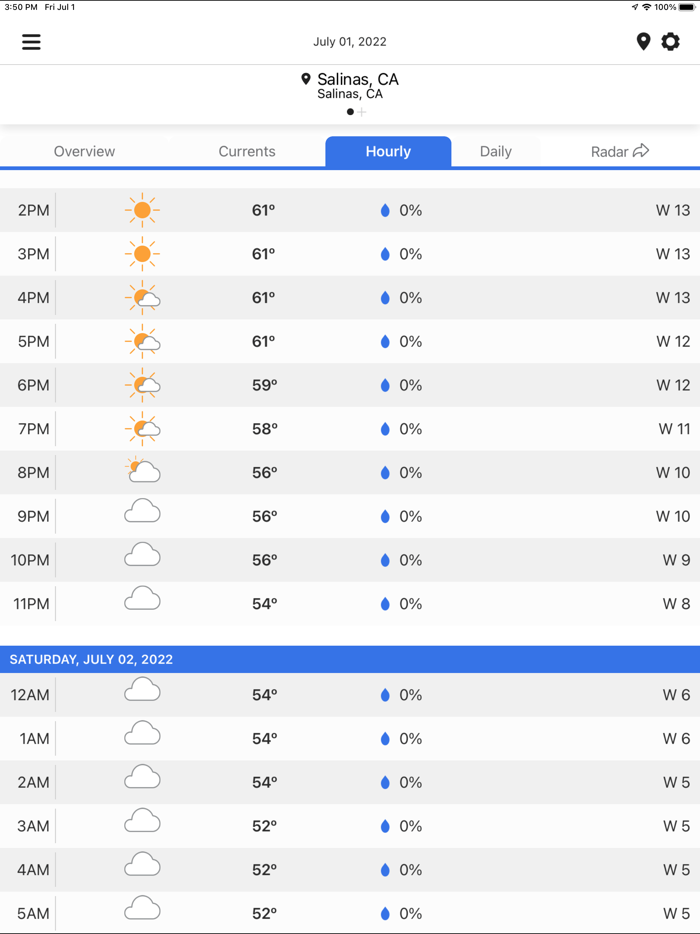
Task: Open the Radar view
Action: click(612, 151)
